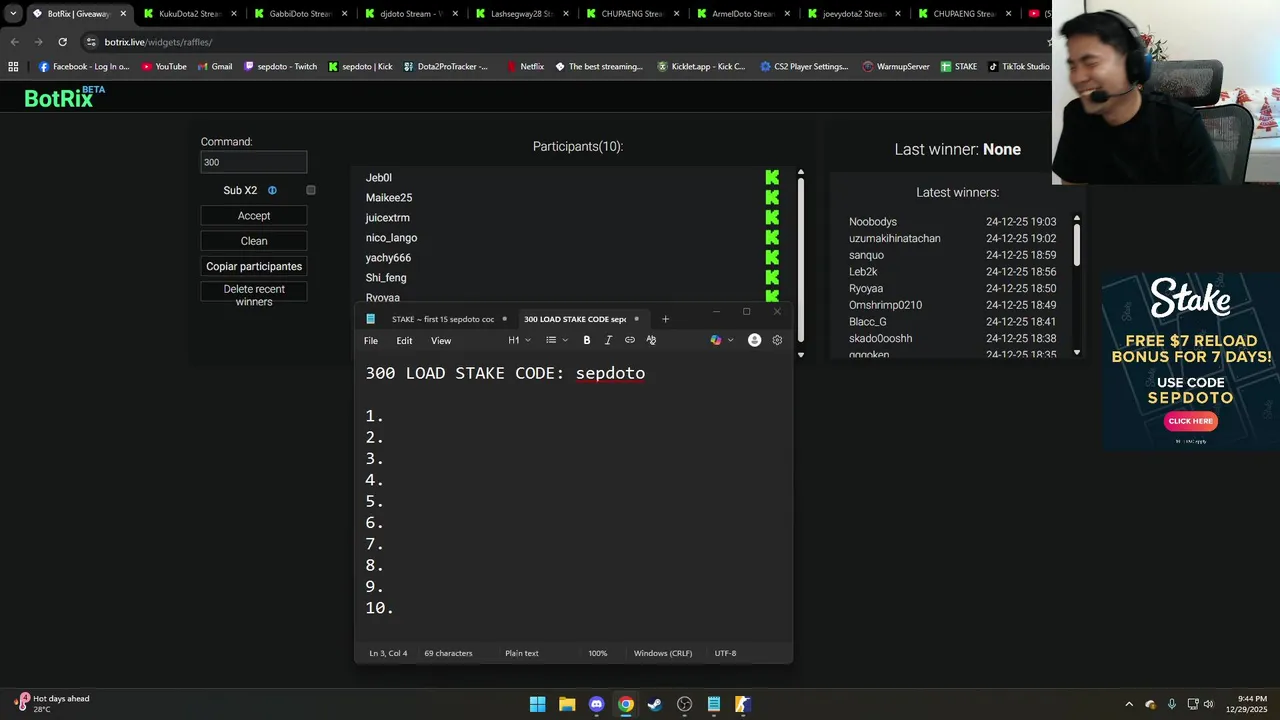Open Gmail bookmark
Image resolution: width=1280 pixels, height=720 pixels.
214,66
